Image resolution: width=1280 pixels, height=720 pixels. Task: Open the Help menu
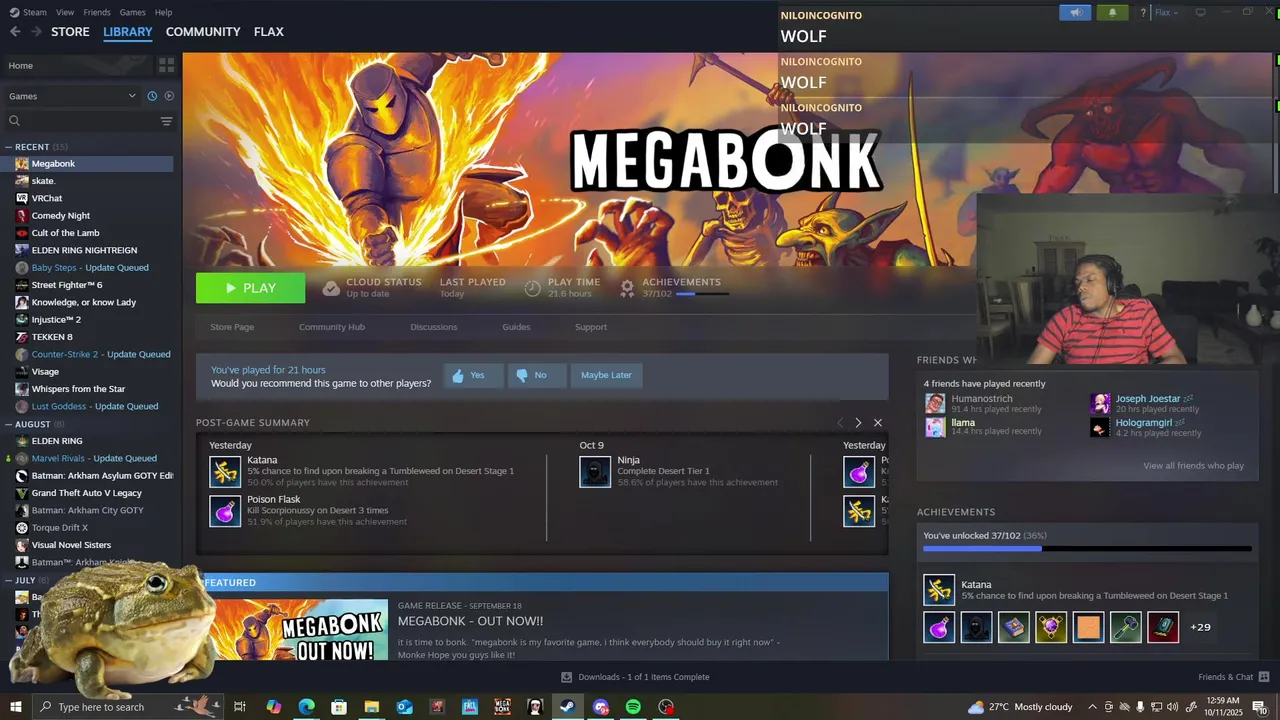click(x=163, y=12)
